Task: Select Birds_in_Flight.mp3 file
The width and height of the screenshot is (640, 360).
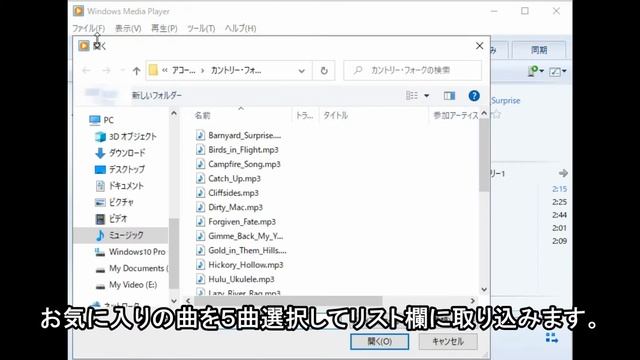Action: [238, 150]
